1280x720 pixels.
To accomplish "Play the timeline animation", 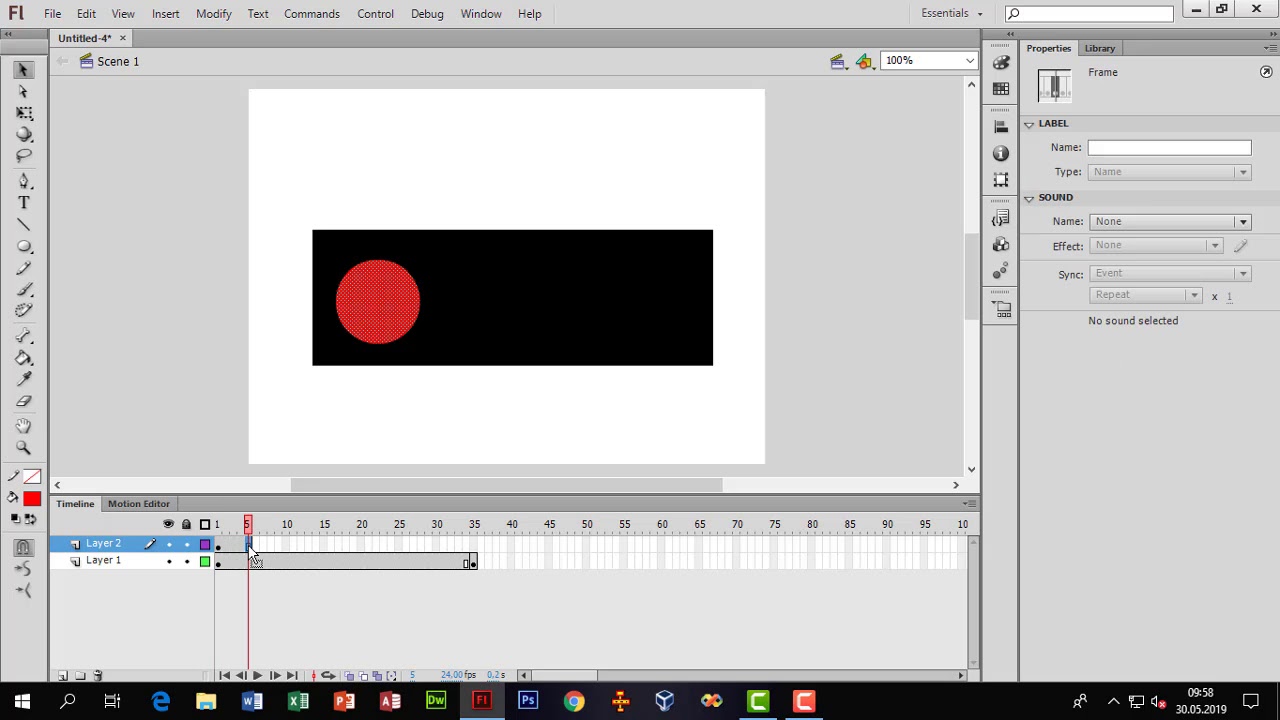I will pyautogui.click(x=257, y=676).
